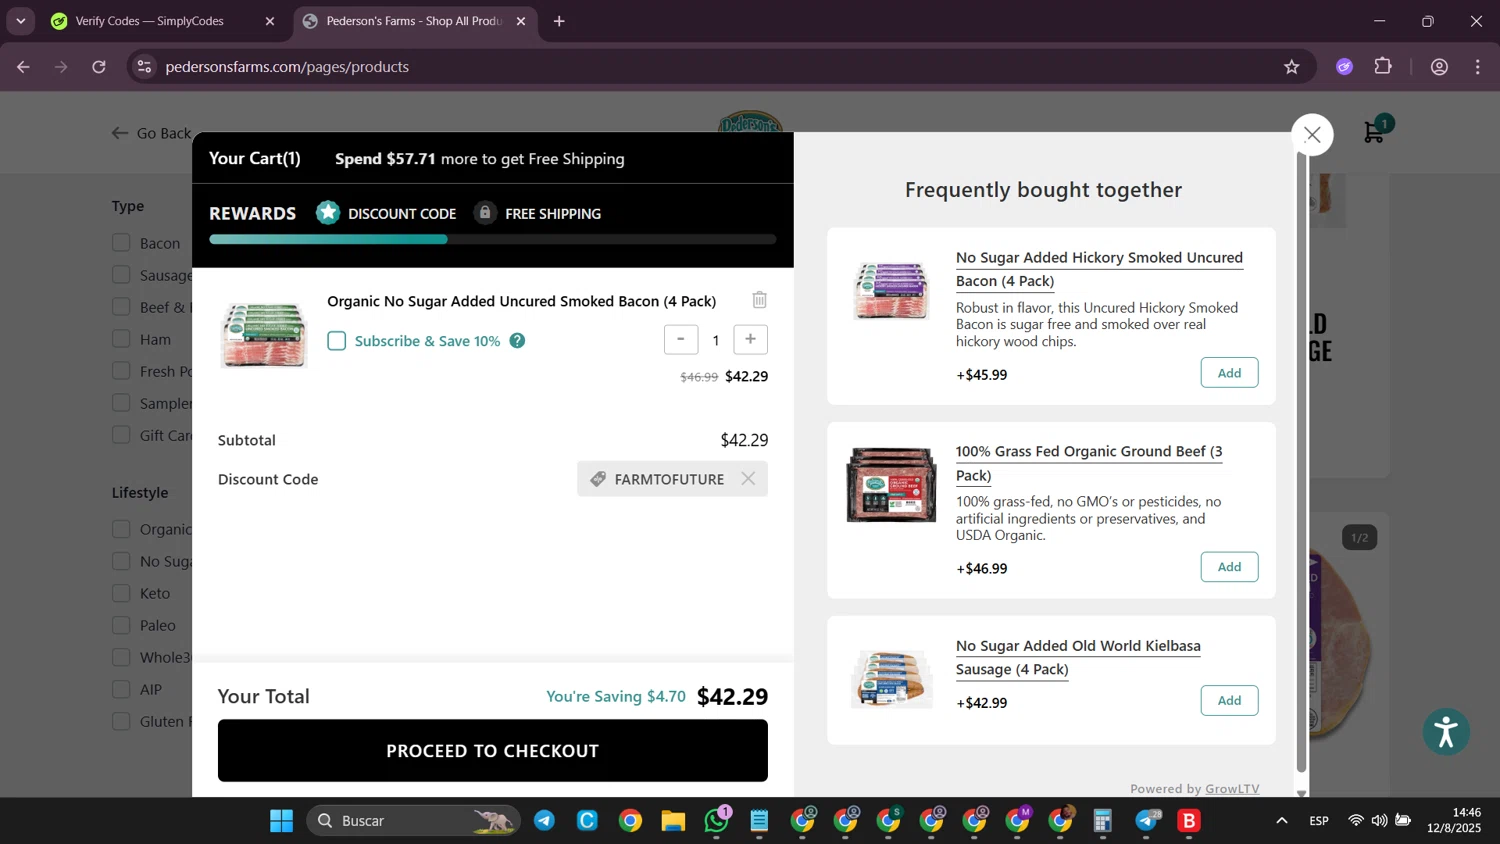Click the Subscribe & Save 10% label
The width and height of the screenshot is (1500, 844).
[x=427, y=341]
